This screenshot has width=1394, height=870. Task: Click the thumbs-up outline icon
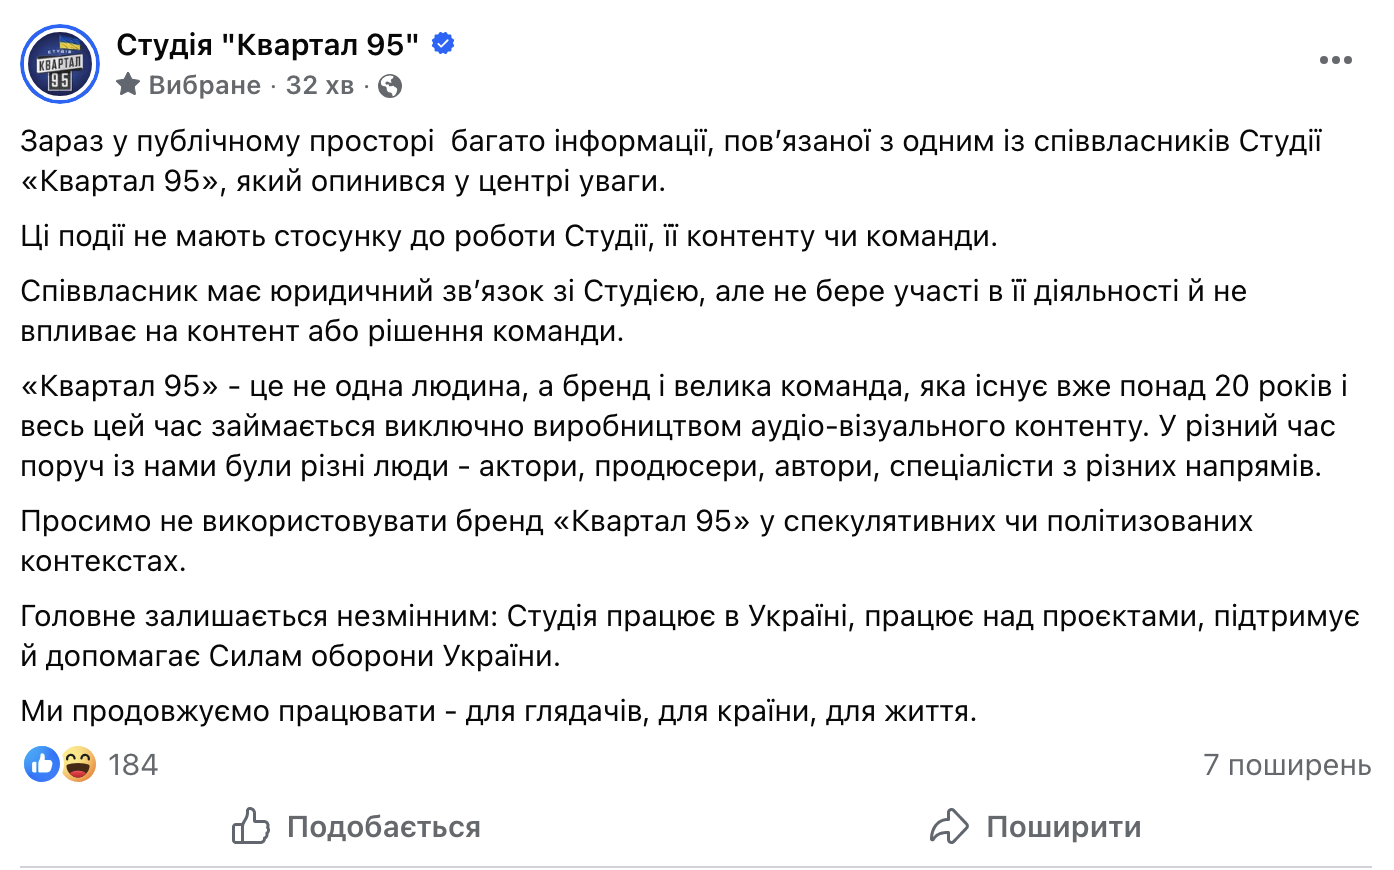click(x=250, y=827)
